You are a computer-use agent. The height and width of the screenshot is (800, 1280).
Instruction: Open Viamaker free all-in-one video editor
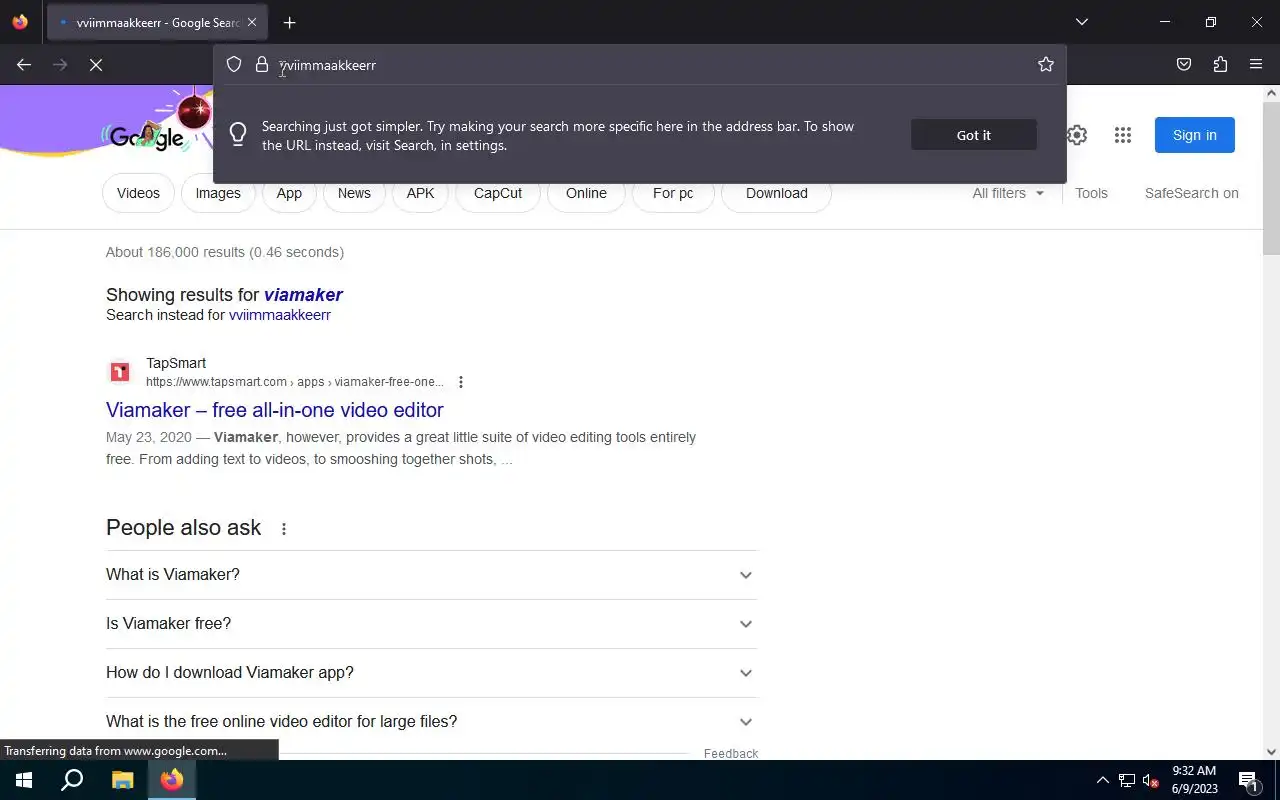click(275, 410)
